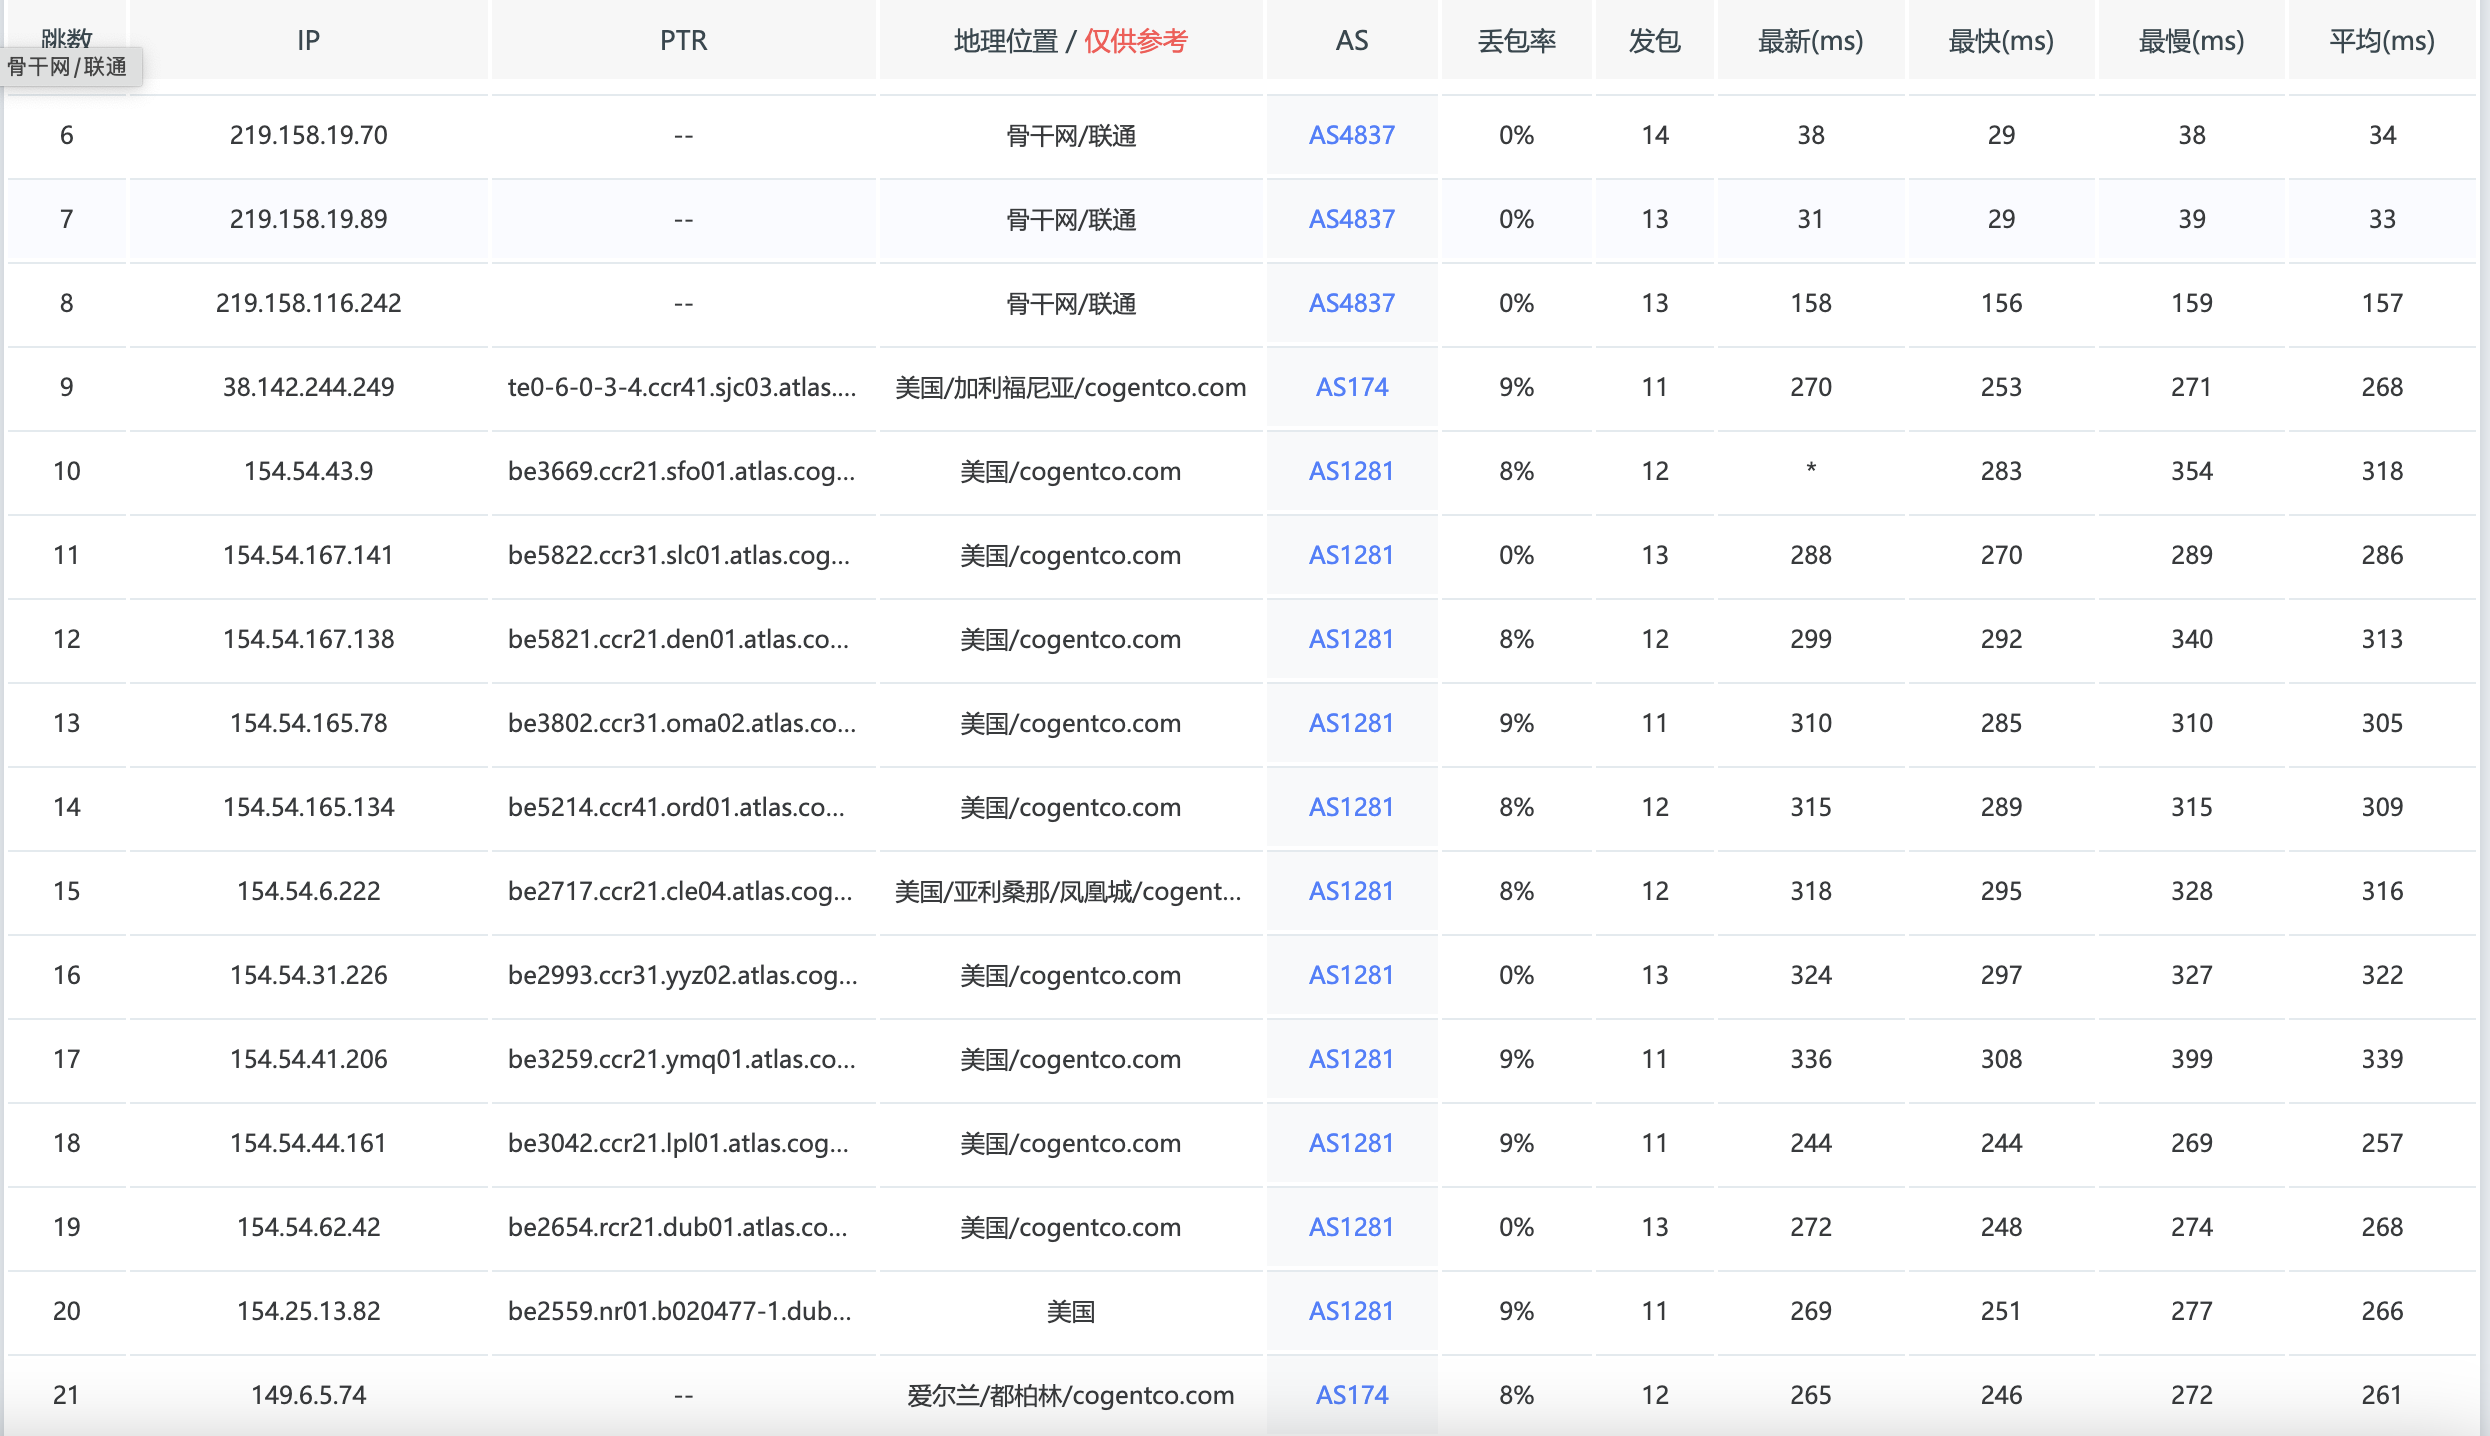Click PTR be5214.ccr41.ord01.atlas.co...
The height and width of the screenshot is (1436, 2490).
[x=677, y=807]
